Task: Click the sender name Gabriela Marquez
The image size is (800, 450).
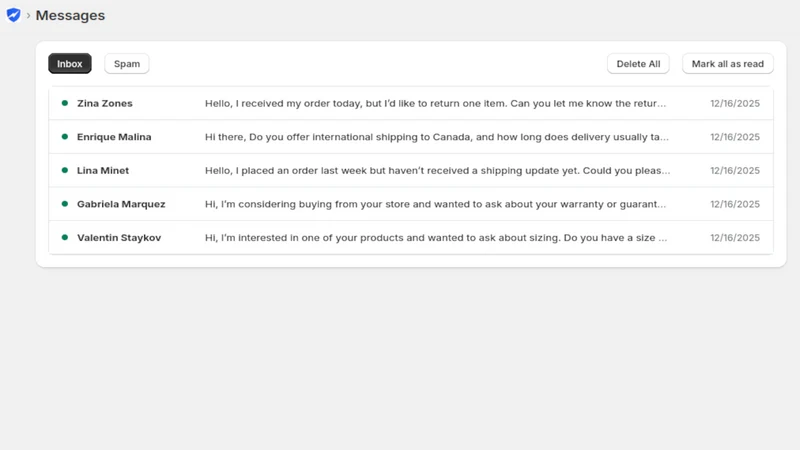Action: [121, 204]
